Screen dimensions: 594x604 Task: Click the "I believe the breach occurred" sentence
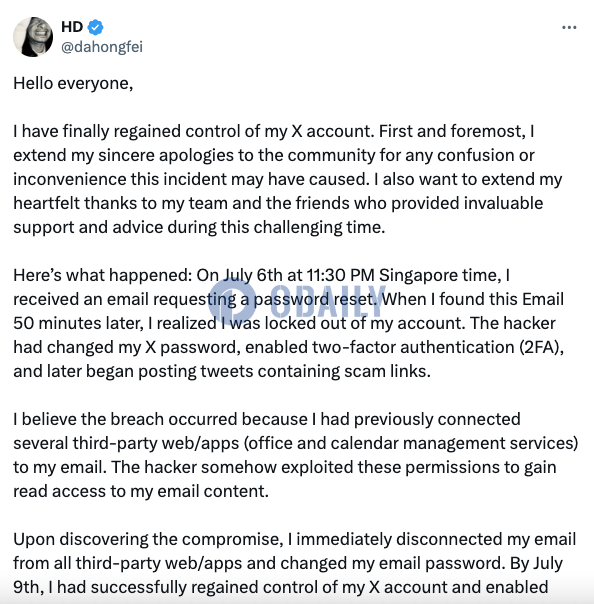[267, 419]
